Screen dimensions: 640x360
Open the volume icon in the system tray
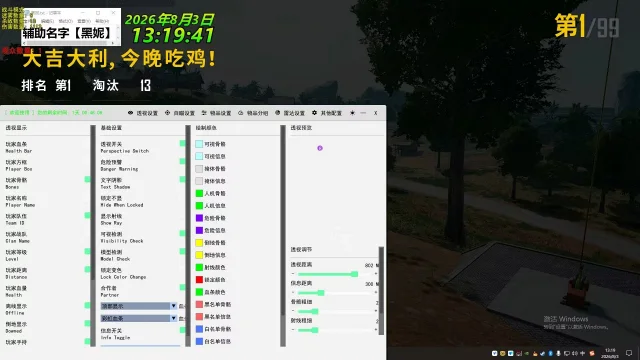click(575, 353)
